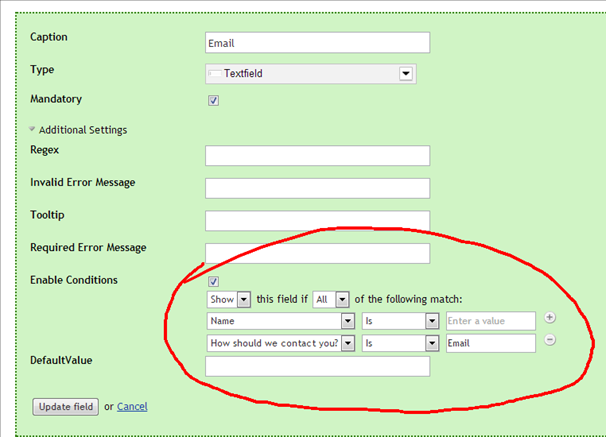Collapse the Additional Settings section
The width and height of the screenshot is (606, 437).
[x=78, y=130]
